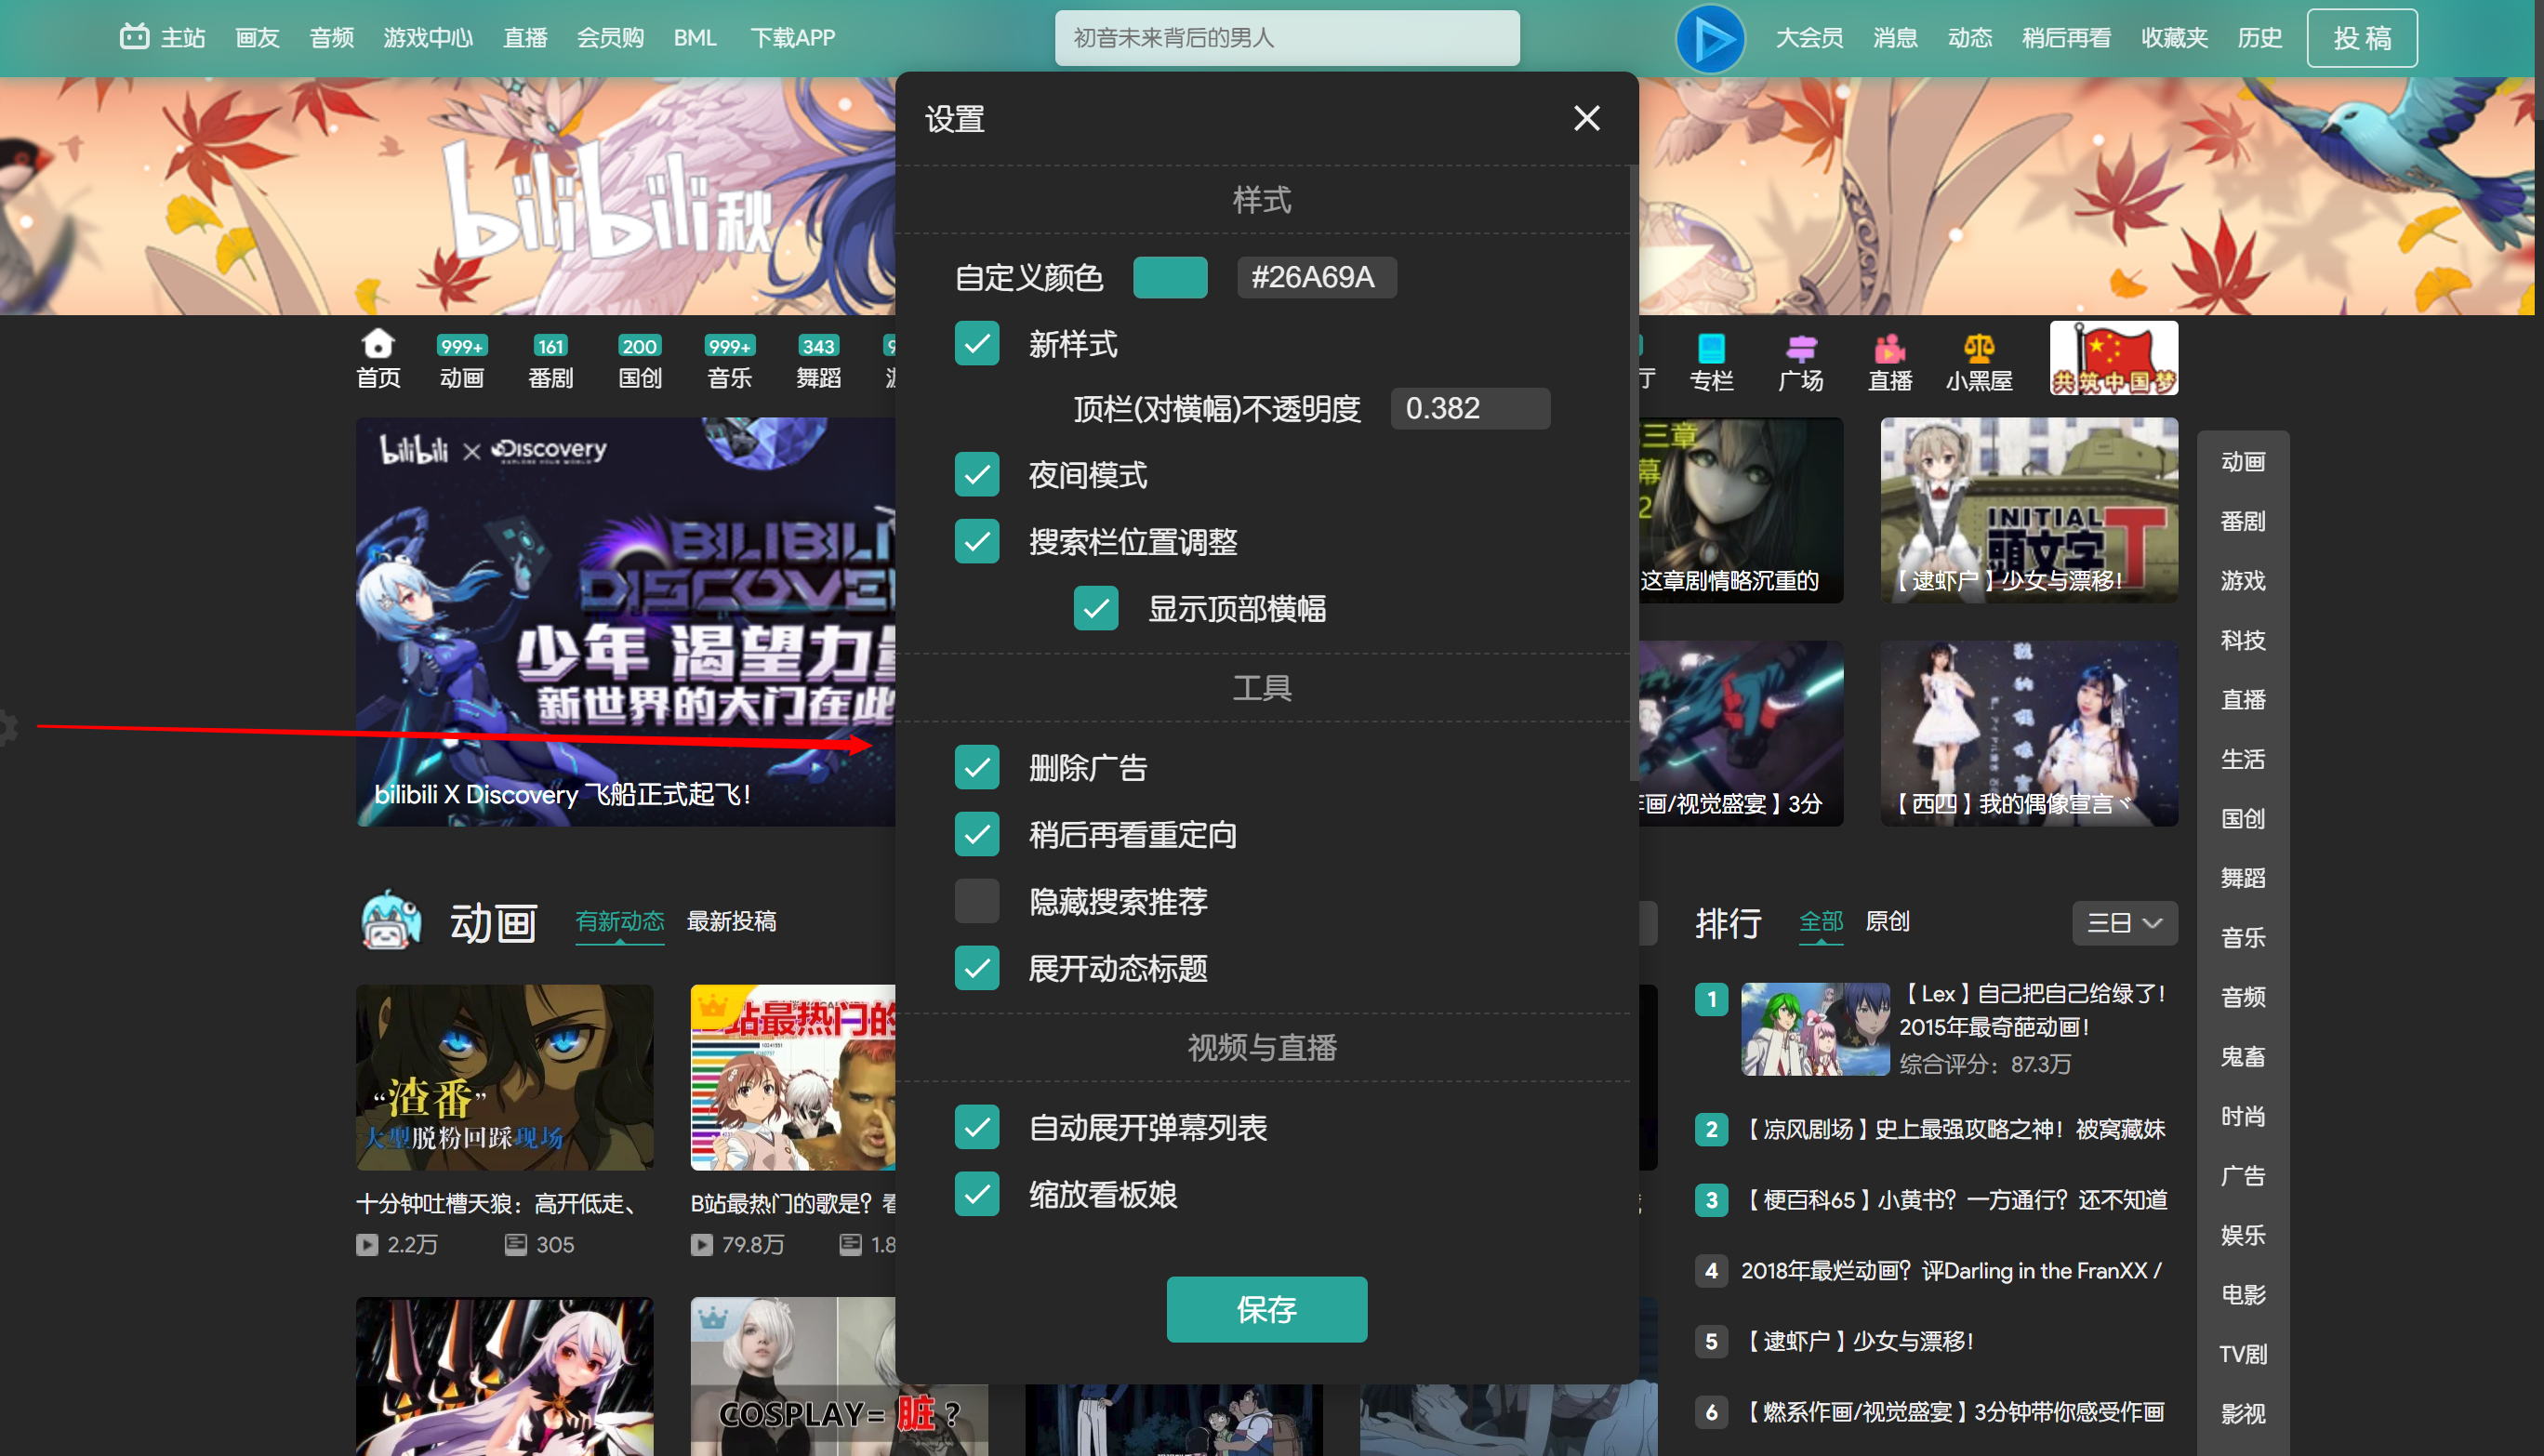The image size is (2544, 1456).
Task: Click the blue play avatar icon
Action: [1710, 38]
